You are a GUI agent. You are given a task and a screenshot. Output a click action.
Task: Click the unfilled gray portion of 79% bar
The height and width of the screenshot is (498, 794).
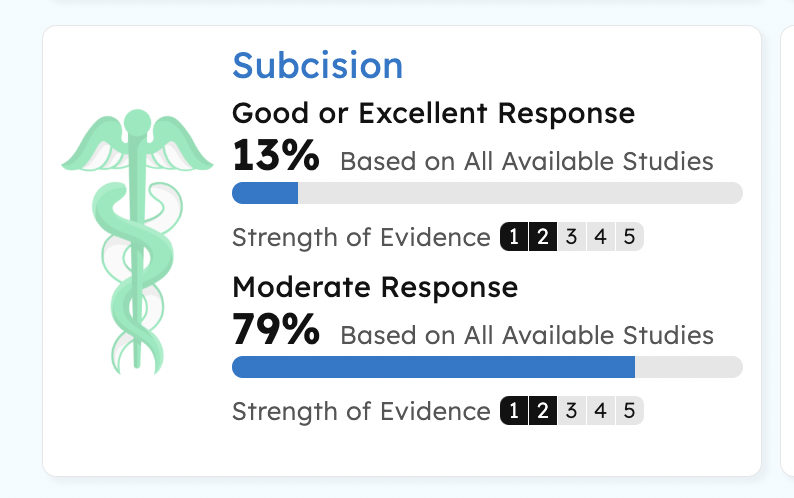689,367
